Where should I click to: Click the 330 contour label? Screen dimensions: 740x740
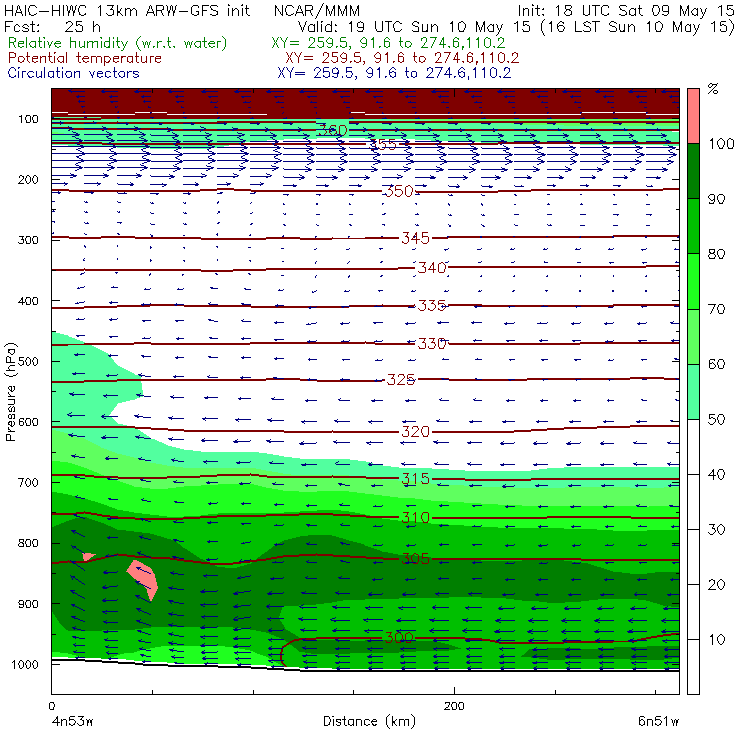point(432,343)
